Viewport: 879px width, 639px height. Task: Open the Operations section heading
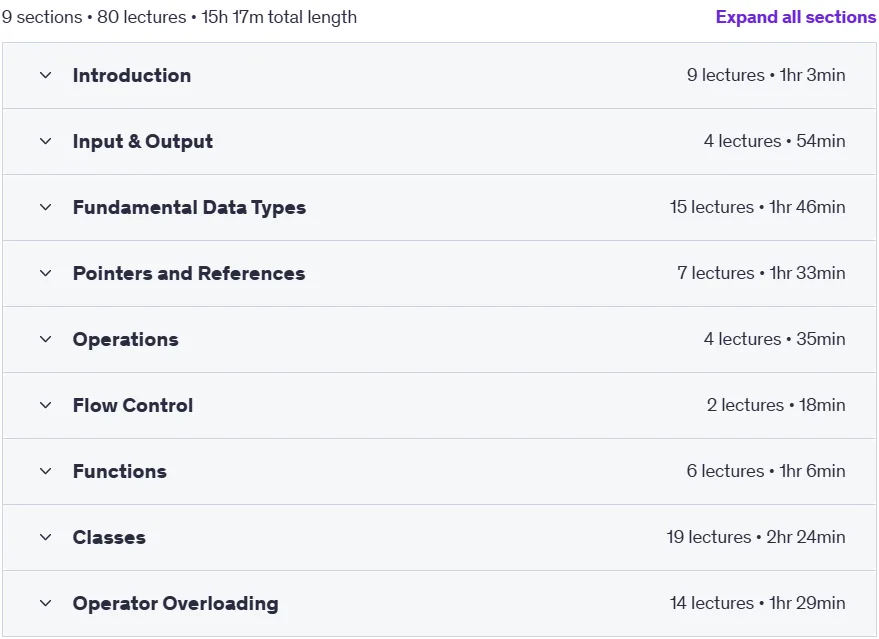(x=126, y=340)
